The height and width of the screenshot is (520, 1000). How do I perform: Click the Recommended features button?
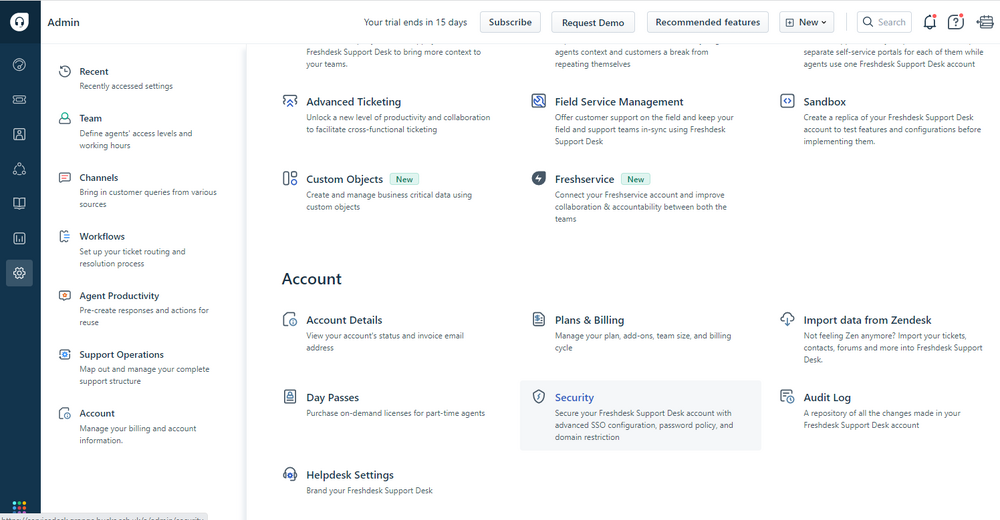point(708,22)
